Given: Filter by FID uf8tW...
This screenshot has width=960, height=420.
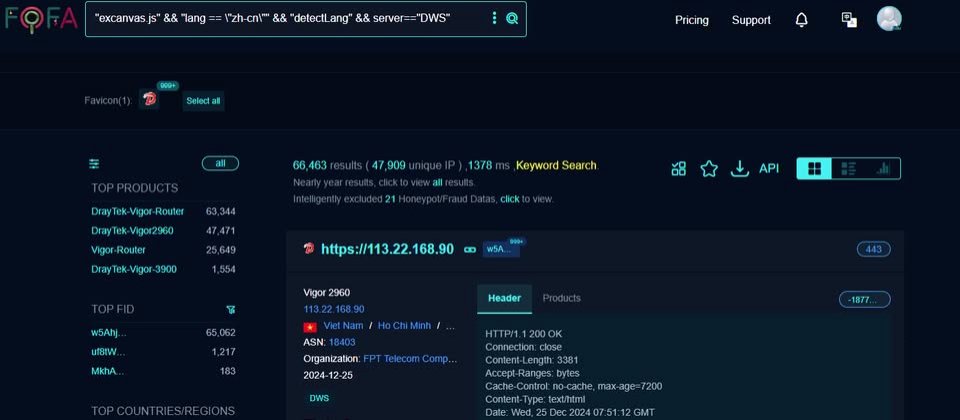Looking at the screenshot, I should coord(108,351).
